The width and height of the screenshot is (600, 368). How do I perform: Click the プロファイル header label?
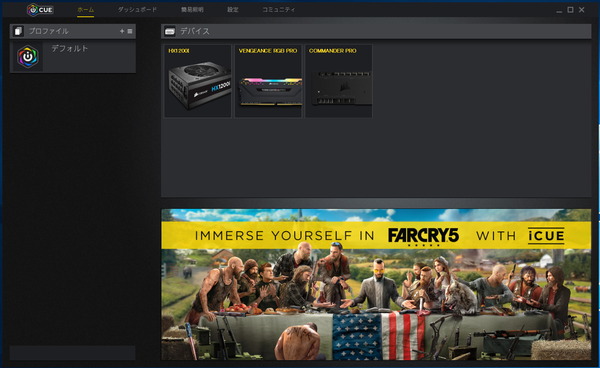[x=49, y=31]
